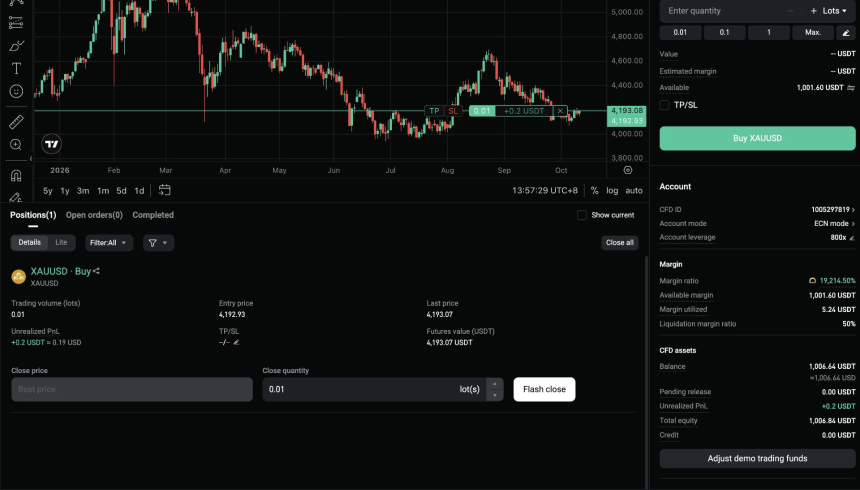Toggle Show current checkbox
860x490 pixels.
pyautogui.click(x=581, y=215)
